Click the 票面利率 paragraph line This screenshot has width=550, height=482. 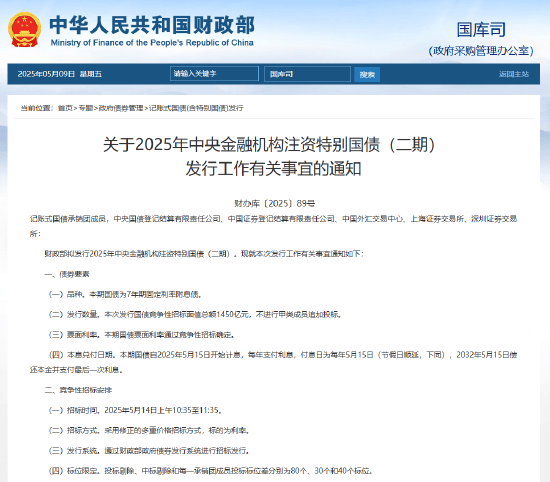(x=141, y=335)
